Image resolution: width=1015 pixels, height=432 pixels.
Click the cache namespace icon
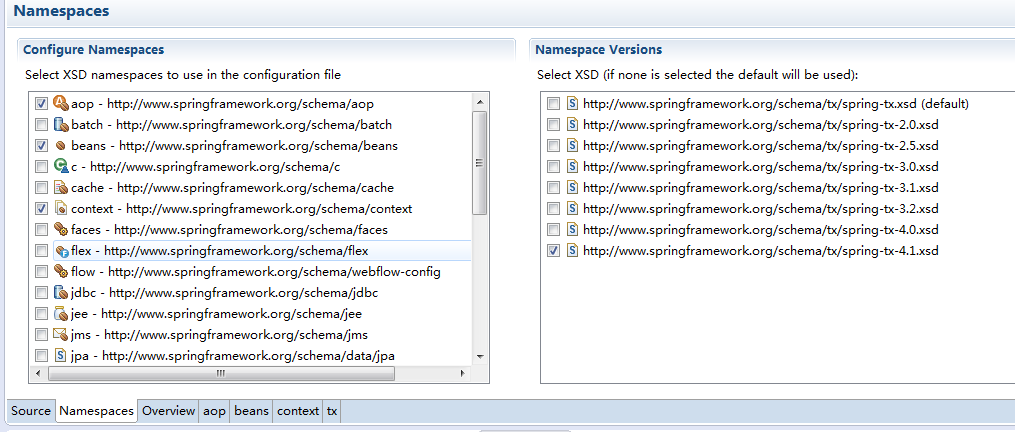[x=61, y=188]
